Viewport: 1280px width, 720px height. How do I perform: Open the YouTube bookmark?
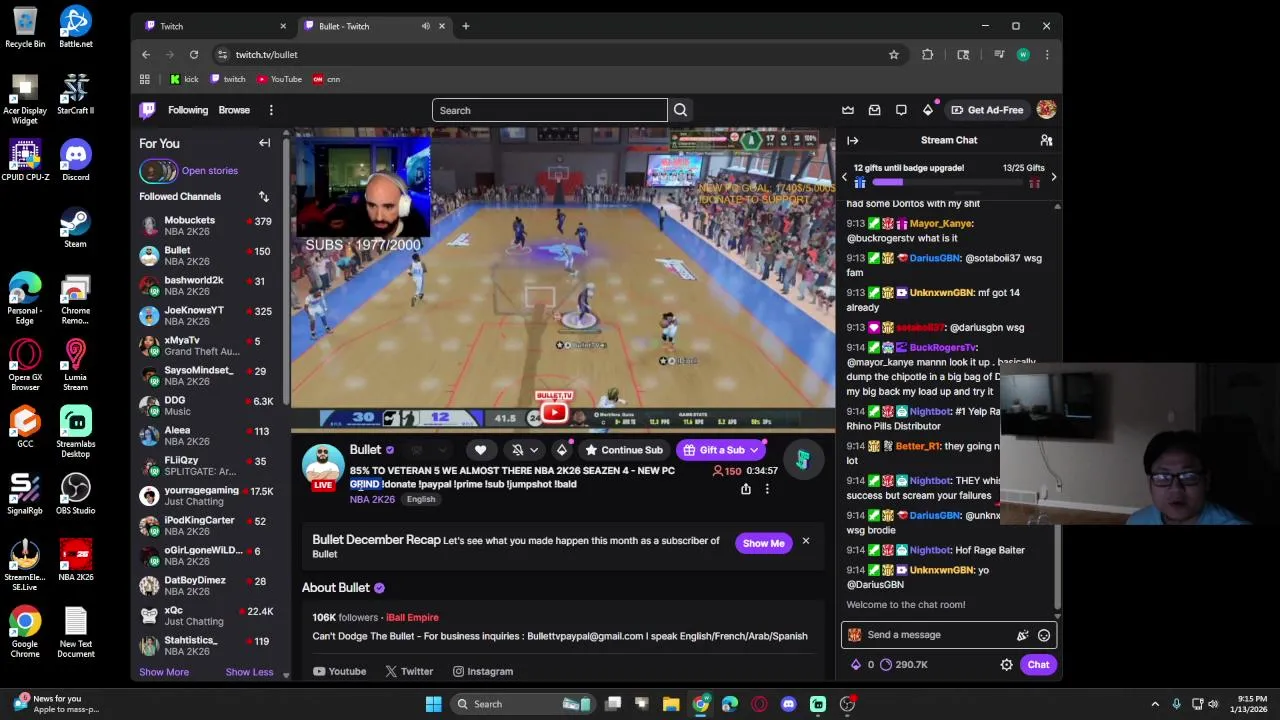(x=279, y=79)
